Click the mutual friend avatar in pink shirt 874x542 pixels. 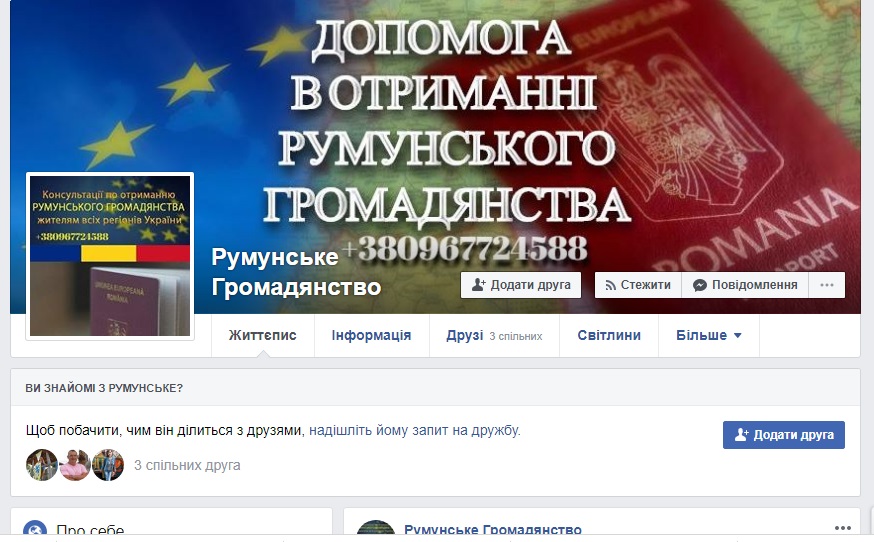tap(75, 465)
